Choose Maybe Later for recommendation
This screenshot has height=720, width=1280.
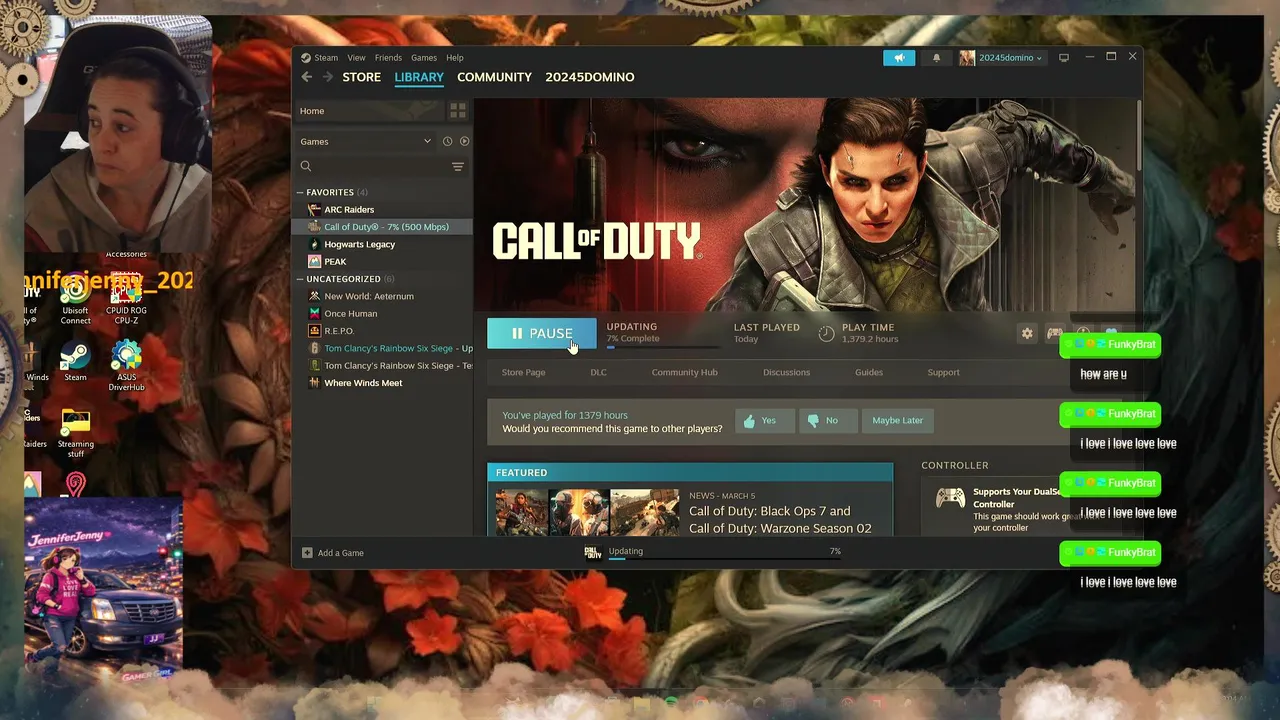pyautogui.click(x=897, y=421)
